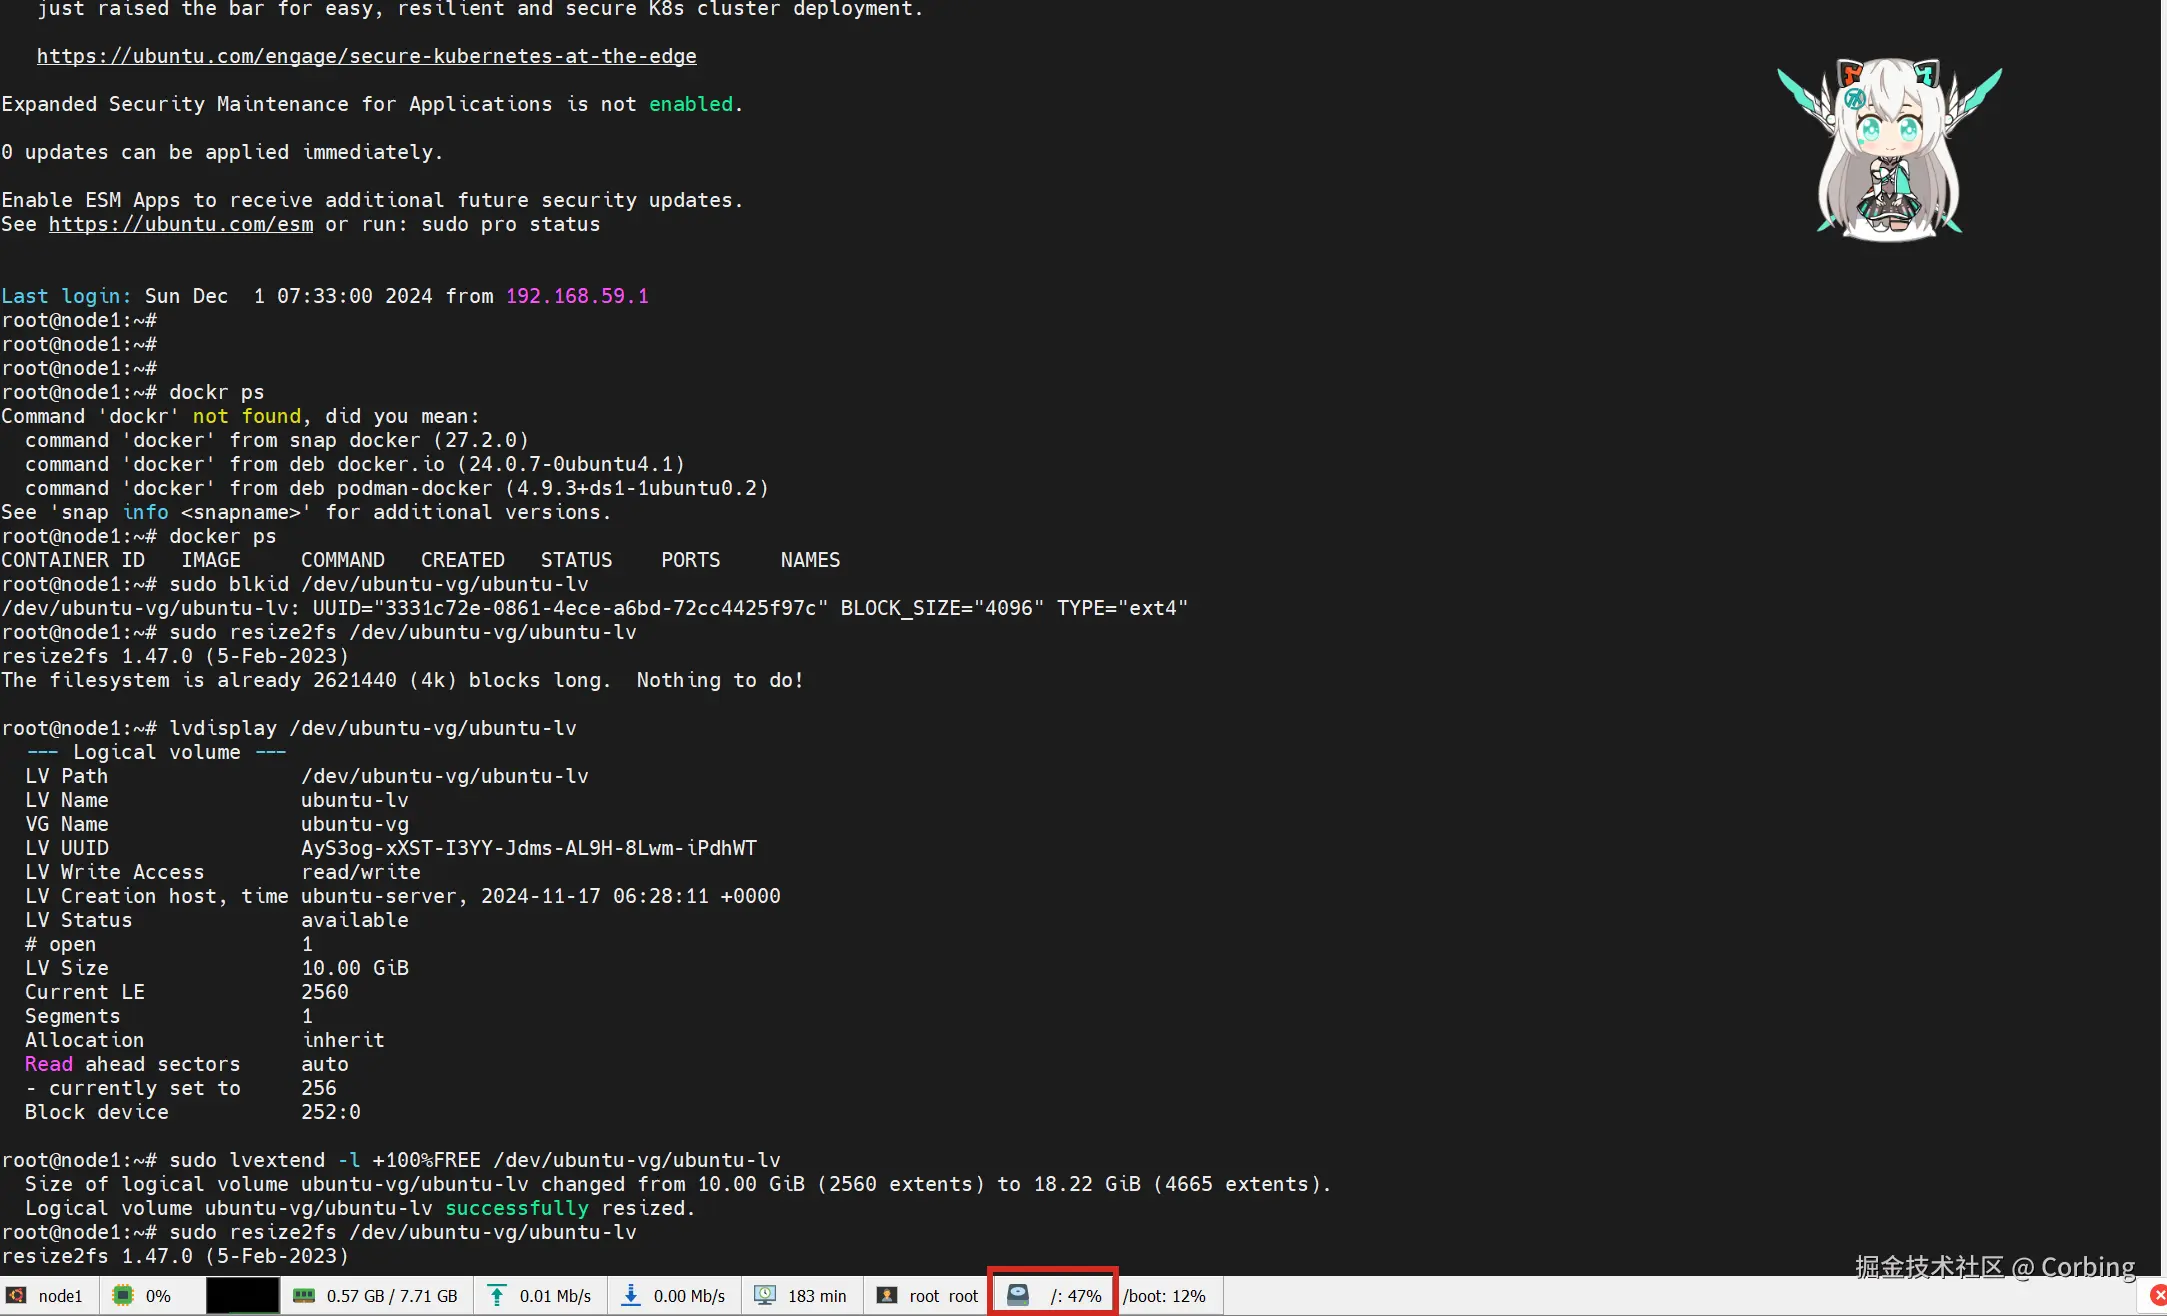This screenshot has width=2168, height=1316.
Task: Click the 0.01 Mb/s upload rate text
Action: [x=555, y=1296]
